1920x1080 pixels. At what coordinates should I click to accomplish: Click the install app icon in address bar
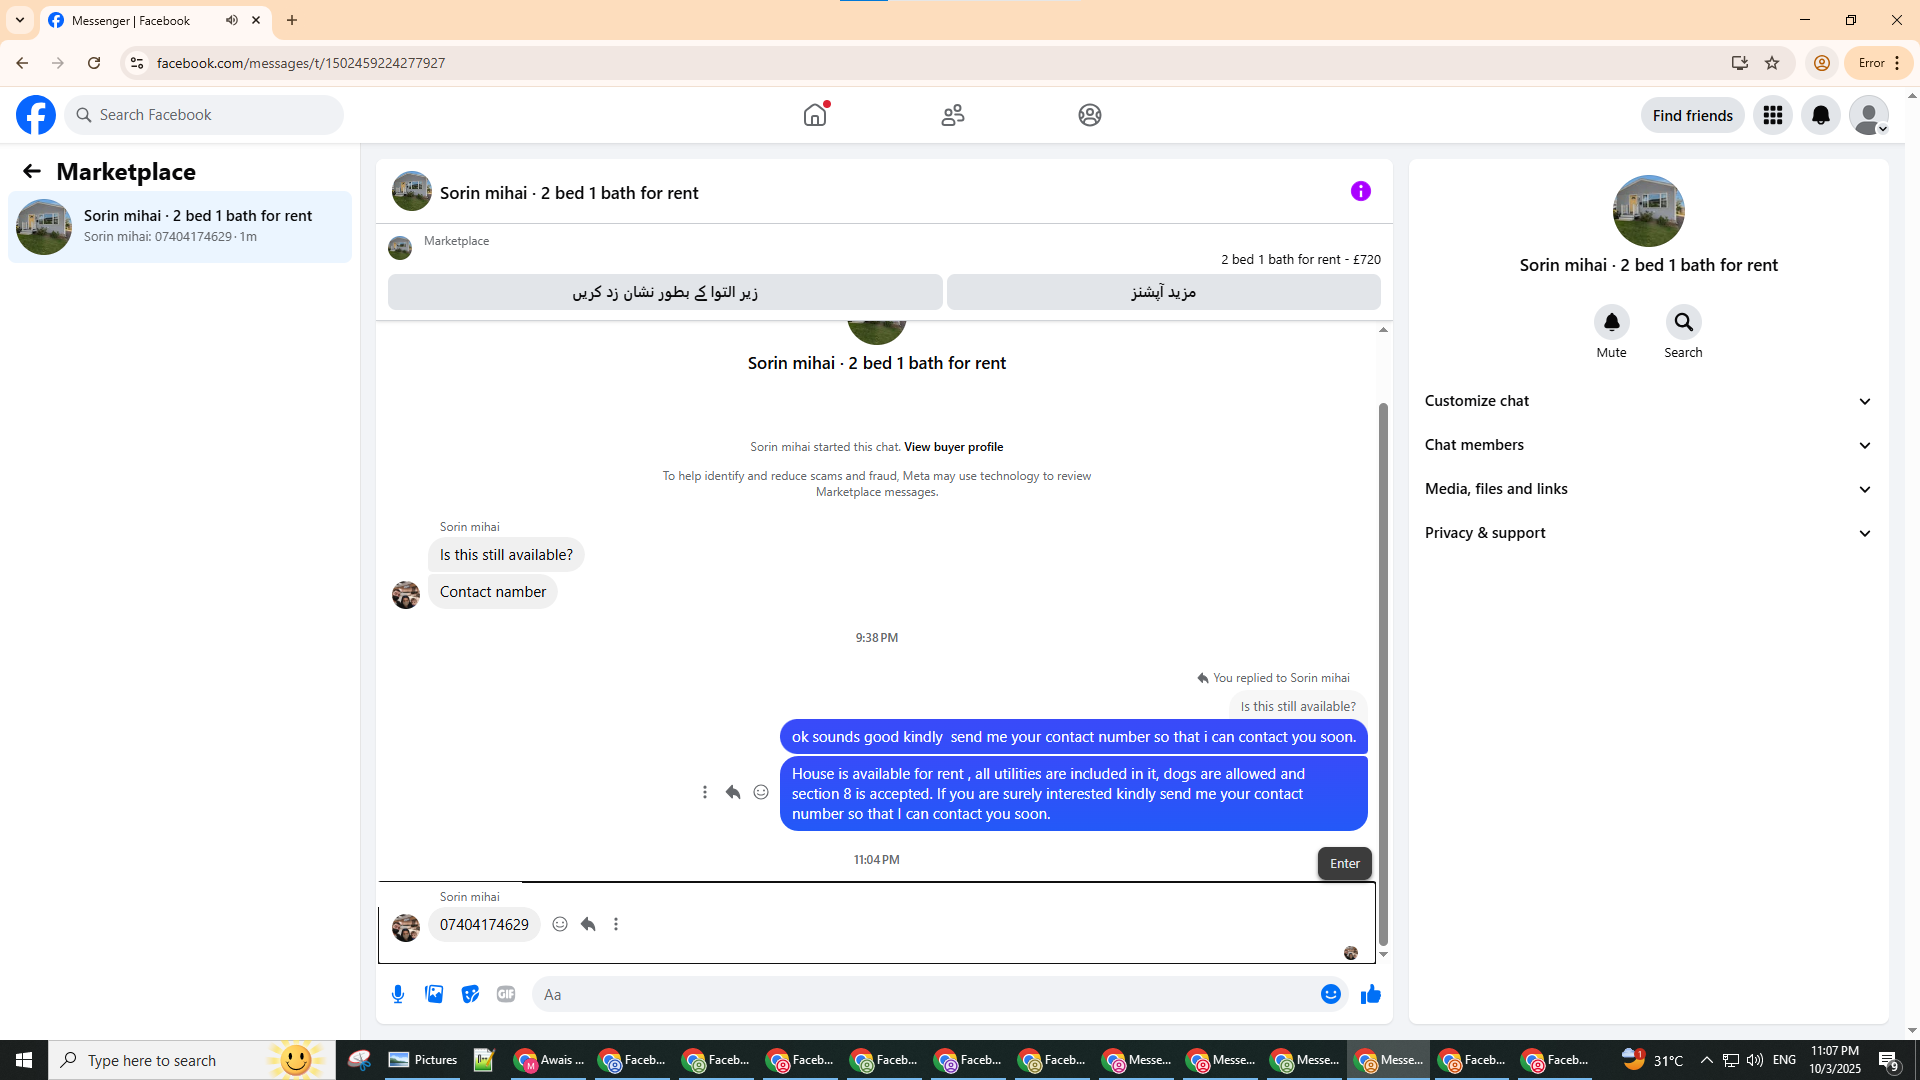(1740, 63)
